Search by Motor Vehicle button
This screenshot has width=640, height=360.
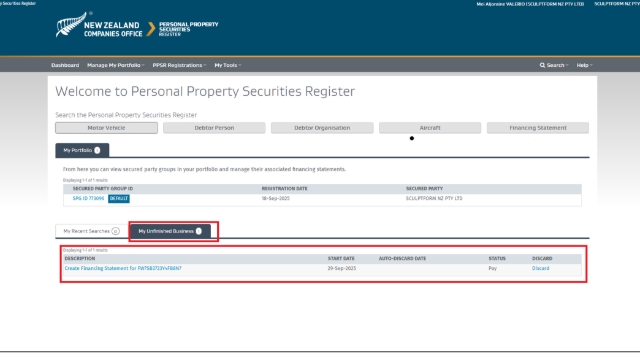107,128
